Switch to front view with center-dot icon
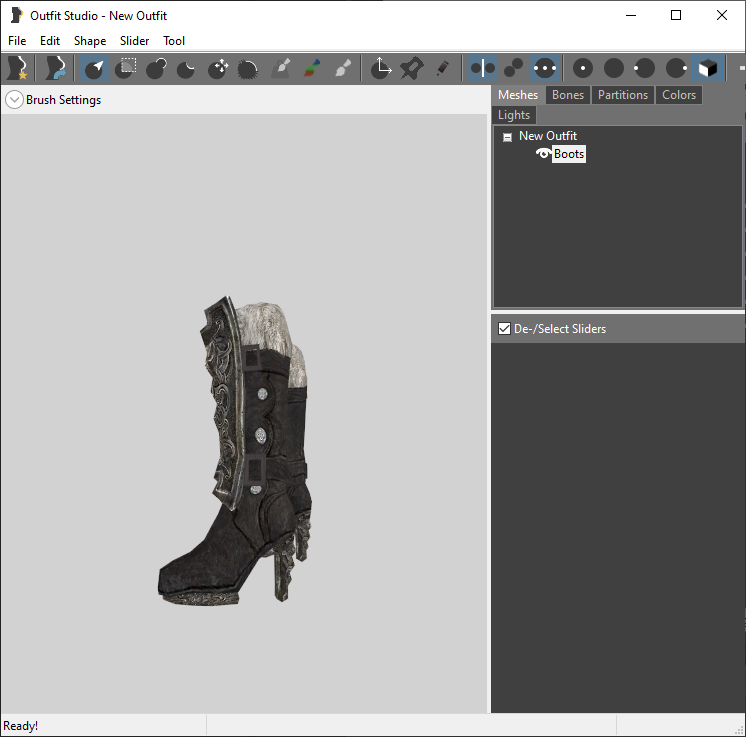This screenshot has height=737, width=746. coord(583,69)
